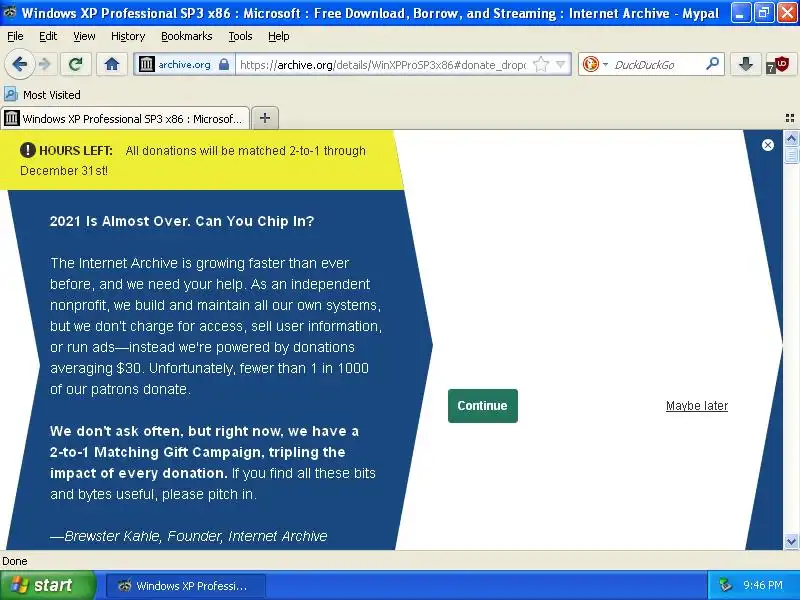The width and height of the screenshot is (800, 600).
Task: Go back using the back arrow
Action: (19, 64)
